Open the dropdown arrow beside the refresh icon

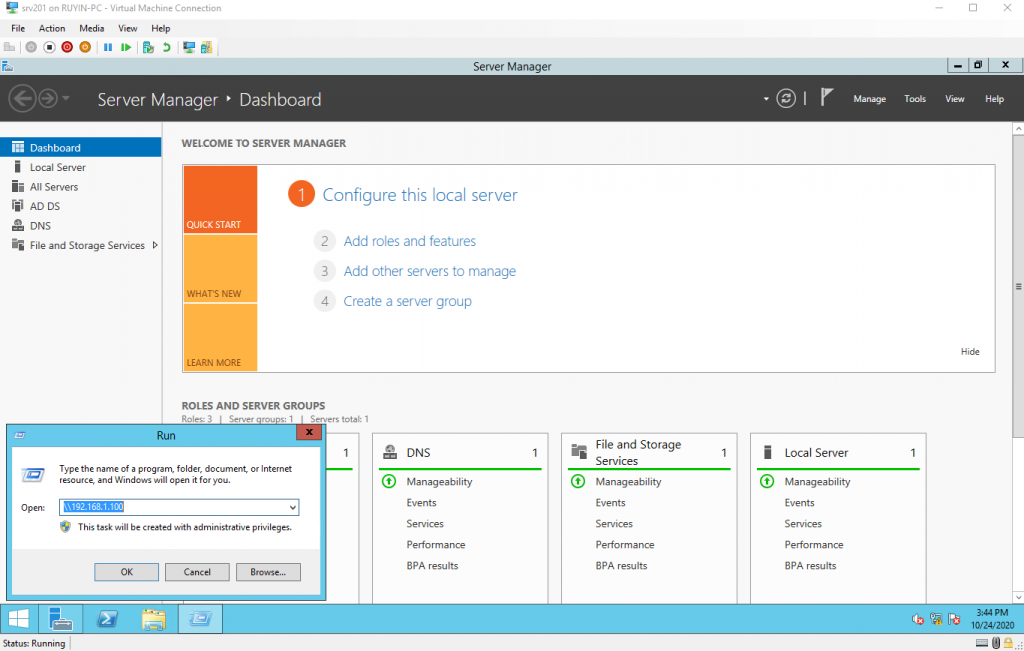point(766,99)
